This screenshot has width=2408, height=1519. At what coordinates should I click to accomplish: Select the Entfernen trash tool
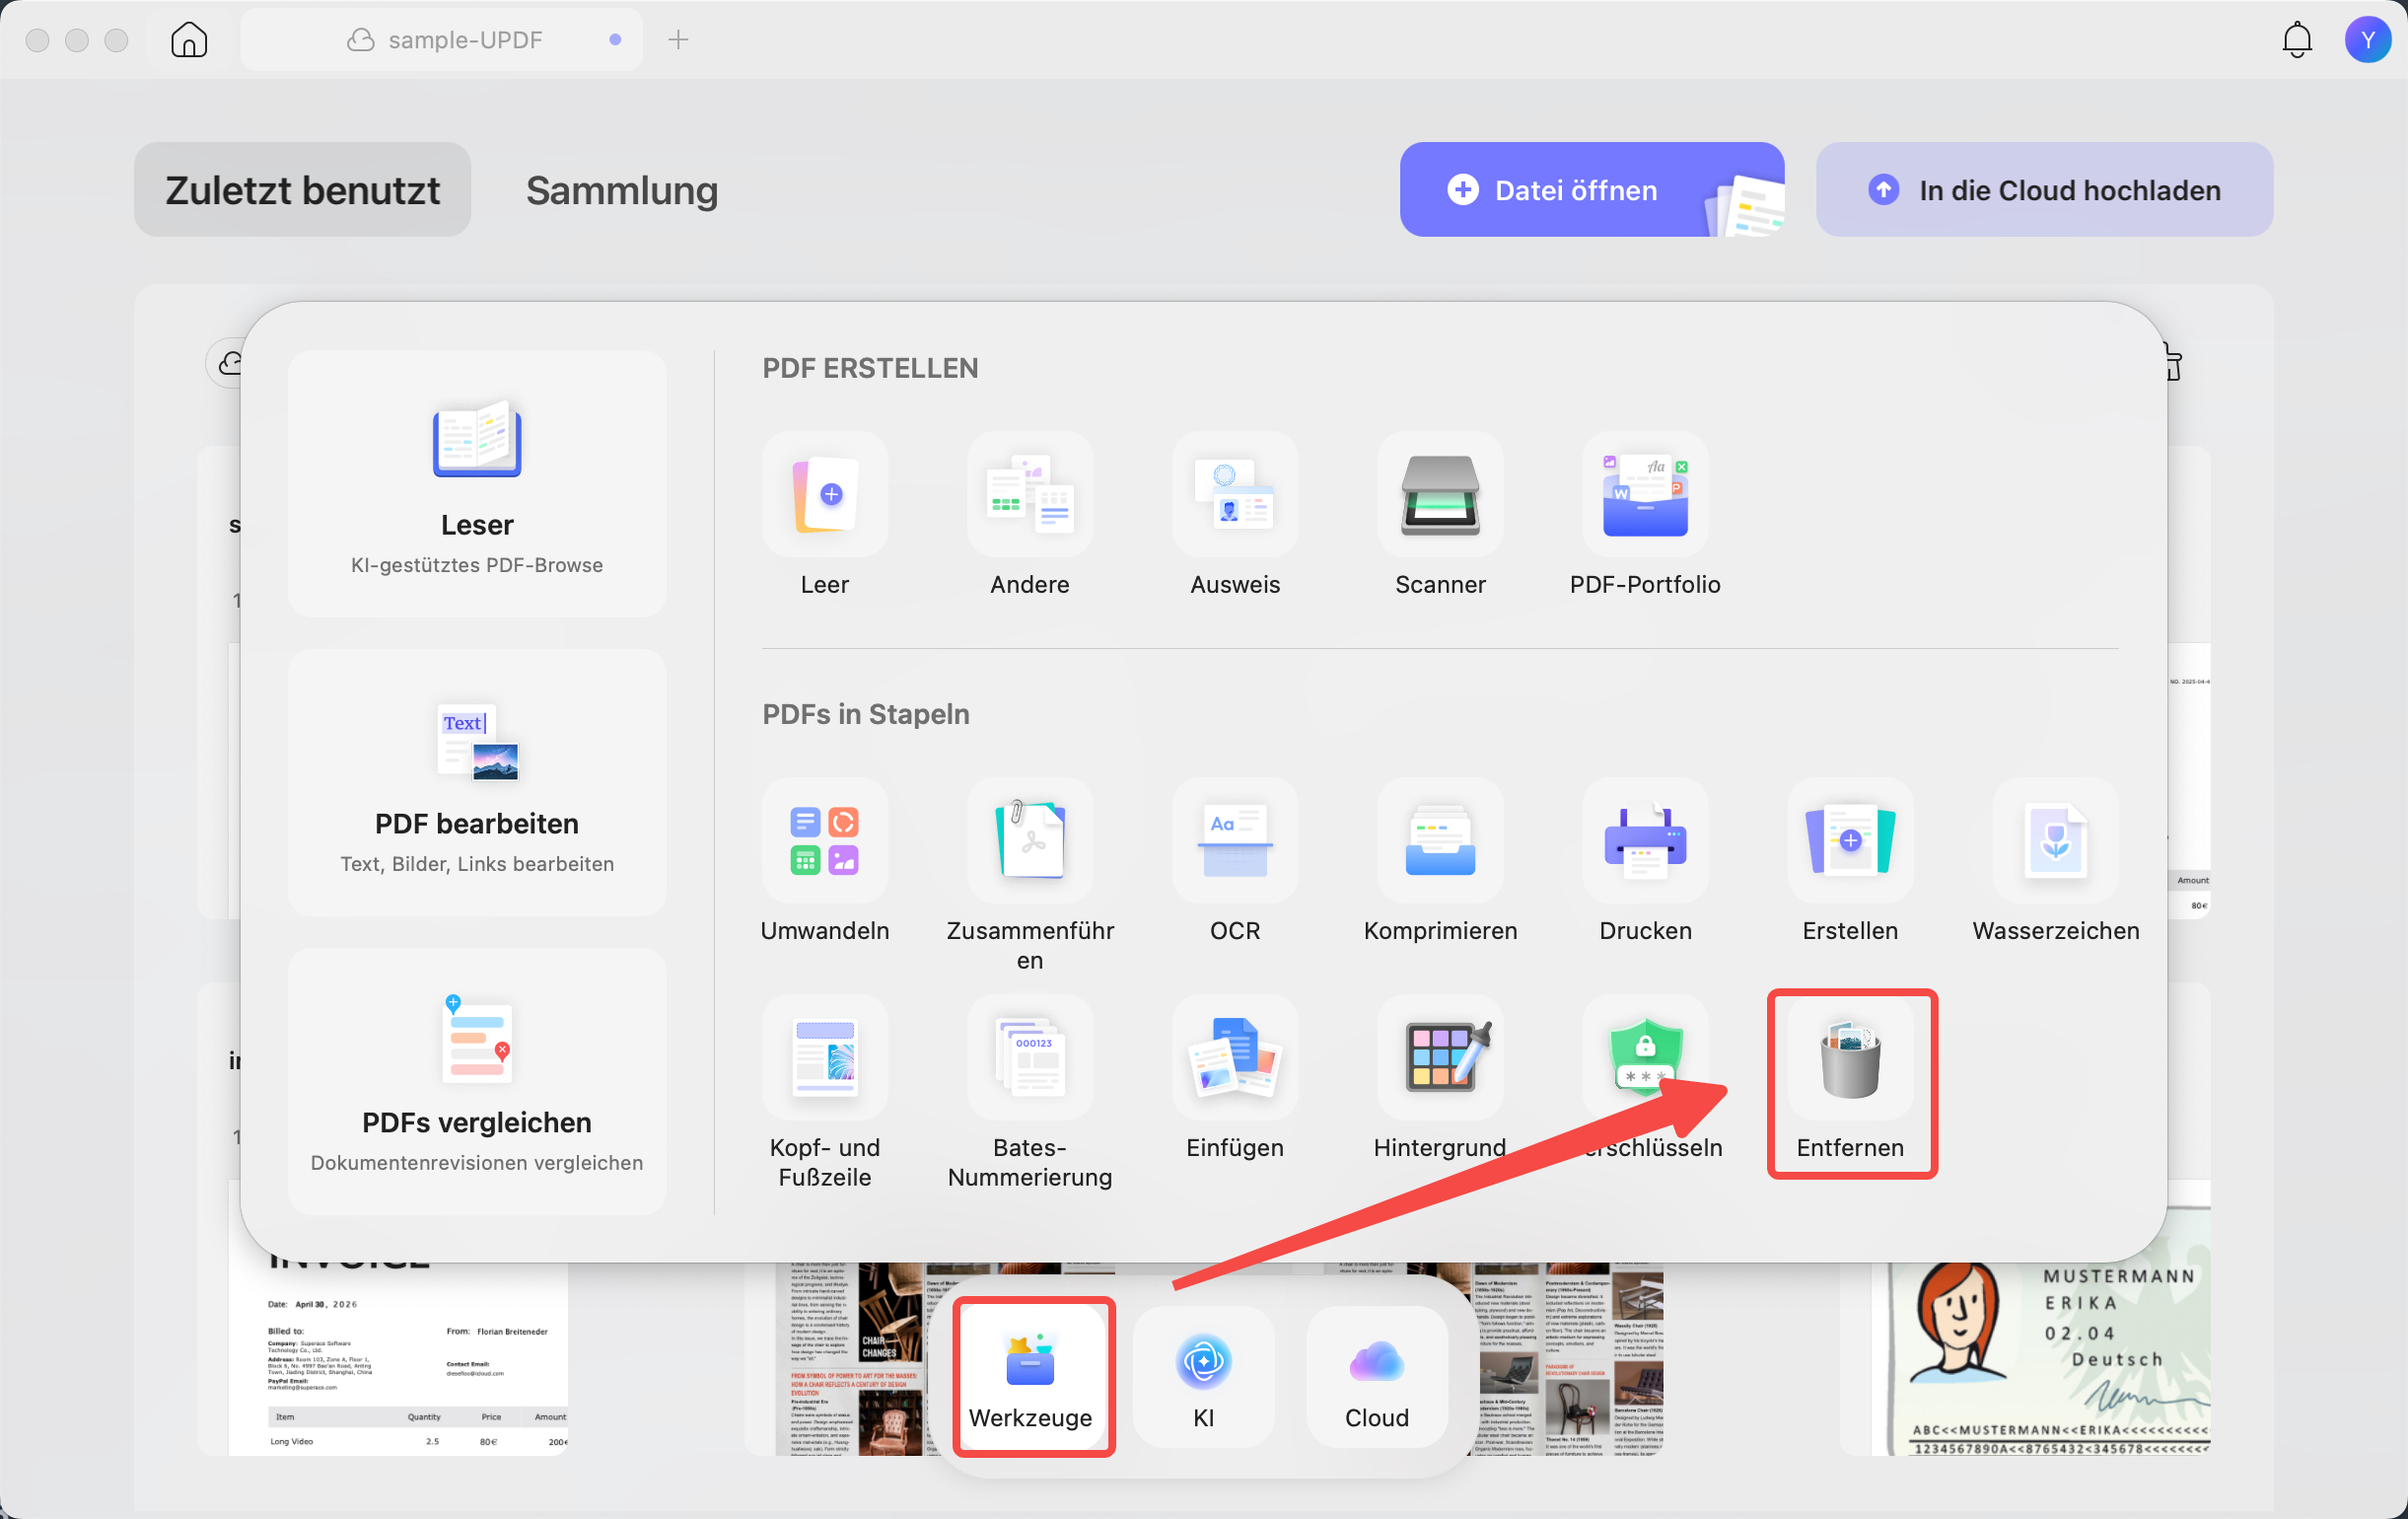pos(1850,1058)
